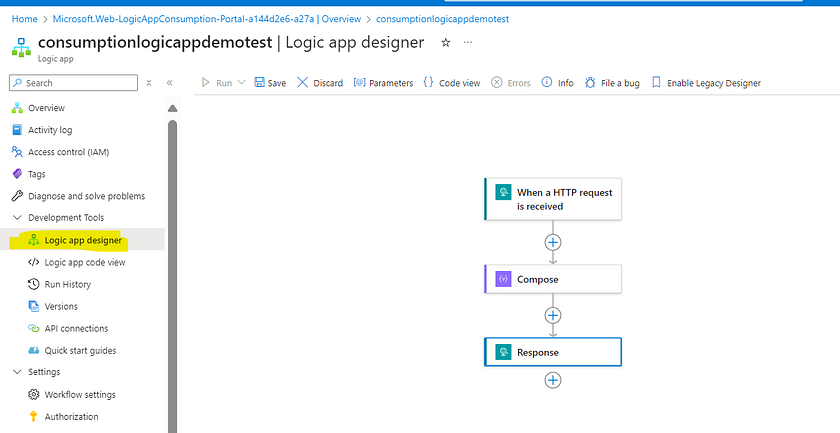Click the Parameters [@] icon
Viewport: 840px width, 433px height.
[x=359, y=83]
